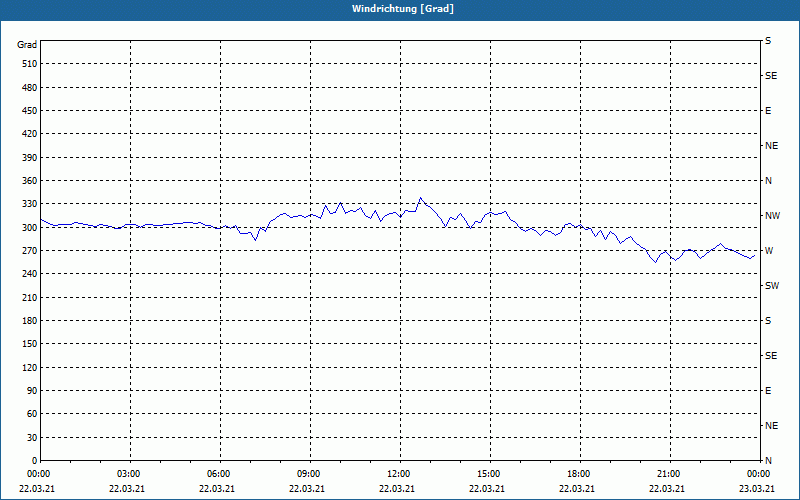Select the 360 degree axis label
This screenshot has width=800, height=500.
[30, 181]
